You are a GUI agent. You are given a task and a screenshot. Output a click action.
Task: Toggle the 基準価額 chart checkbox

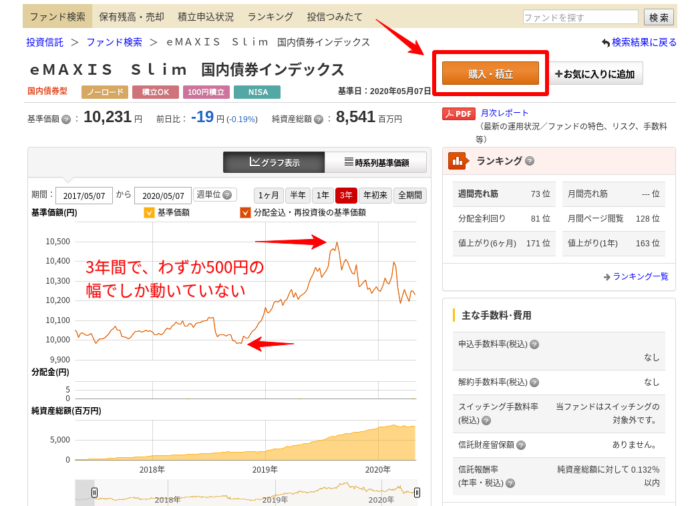click(149, 213)
